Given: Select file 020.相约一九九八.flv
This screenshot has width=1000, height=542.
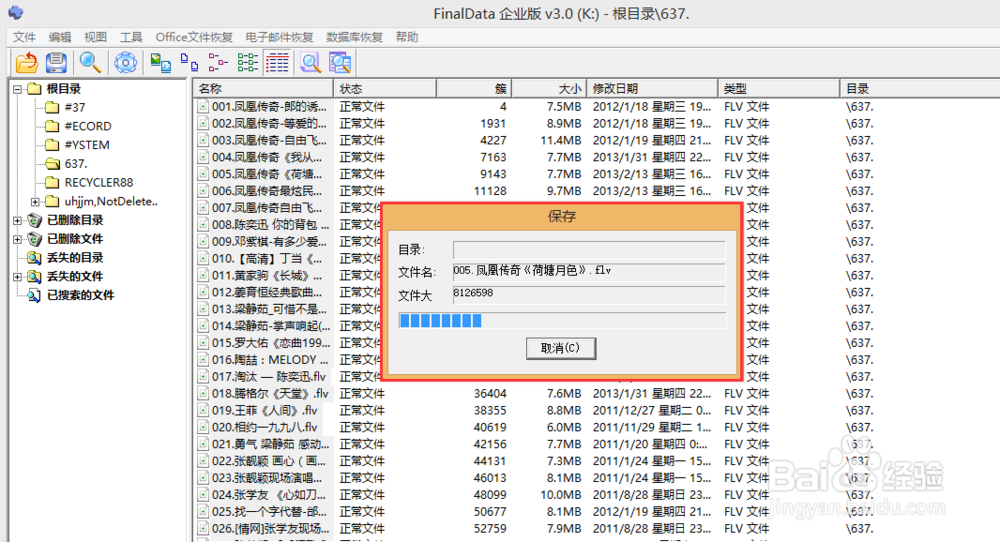Looking at the screenshot, I should [x=265, y=427].
